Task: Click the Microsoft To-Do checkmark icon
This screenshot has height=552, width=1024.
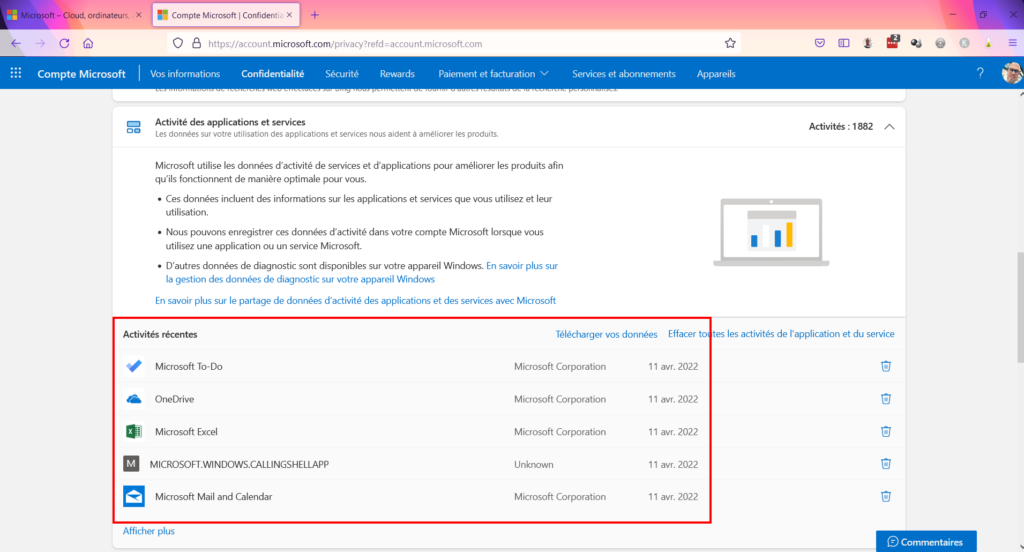Action: coord(134,366)
